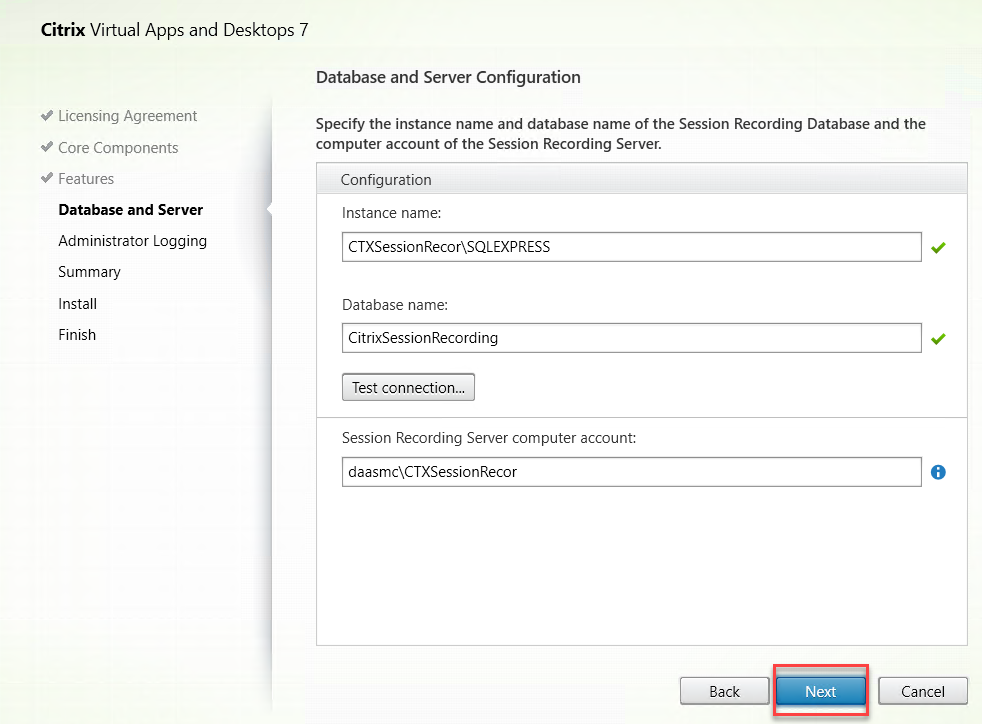Image resolution: width=982 pixels, height=724 pixels.
Task: Click green checkmark next to Instance name field
Action: [x=938, y=248]
